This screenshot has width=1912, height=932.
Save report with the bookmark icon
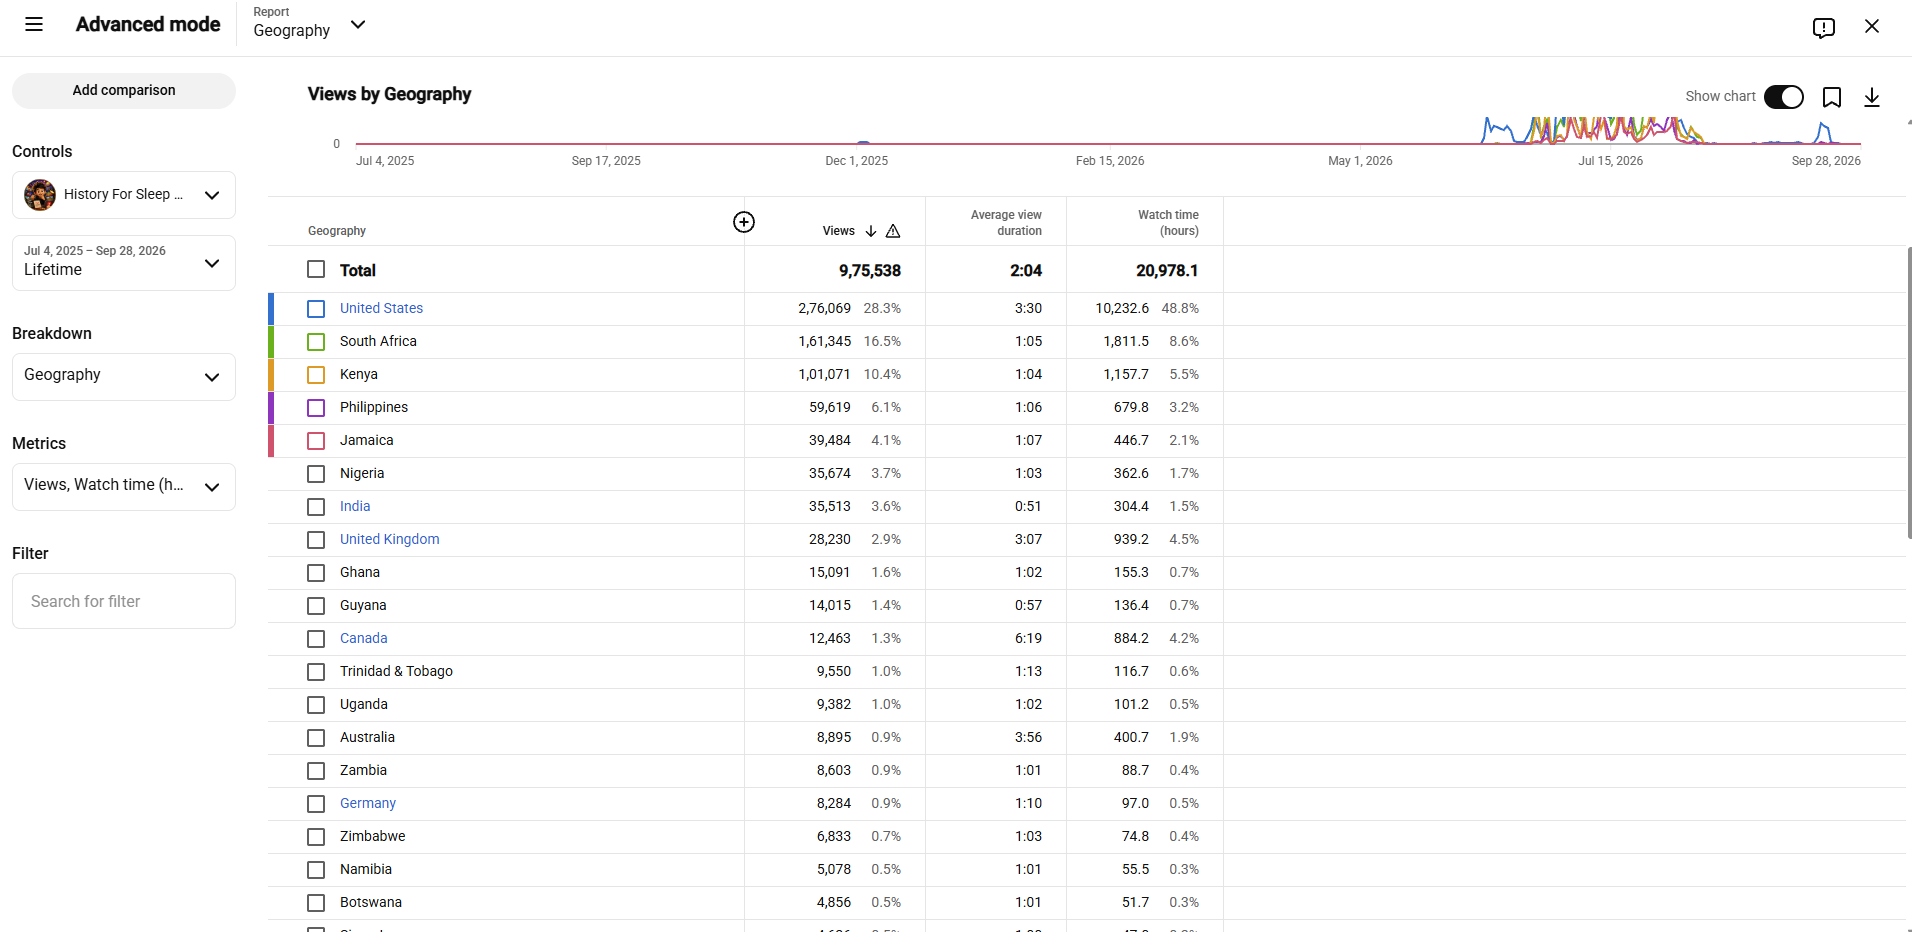[1832, 97]
